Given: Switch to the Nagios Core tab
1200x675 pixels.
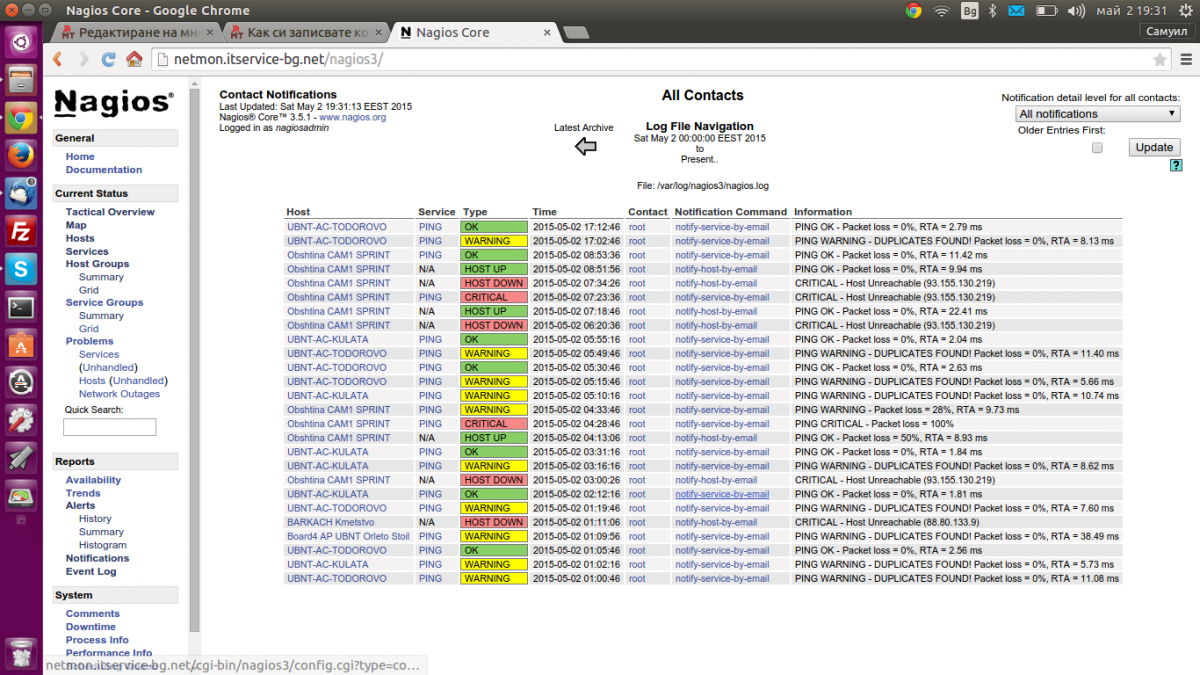Looking at the screenshot, I should coord(470,32).
